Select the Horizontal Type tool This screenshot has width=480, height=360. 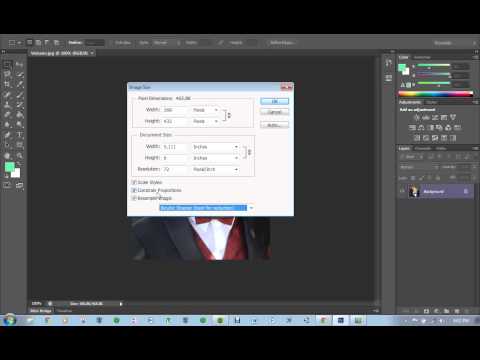20,135
